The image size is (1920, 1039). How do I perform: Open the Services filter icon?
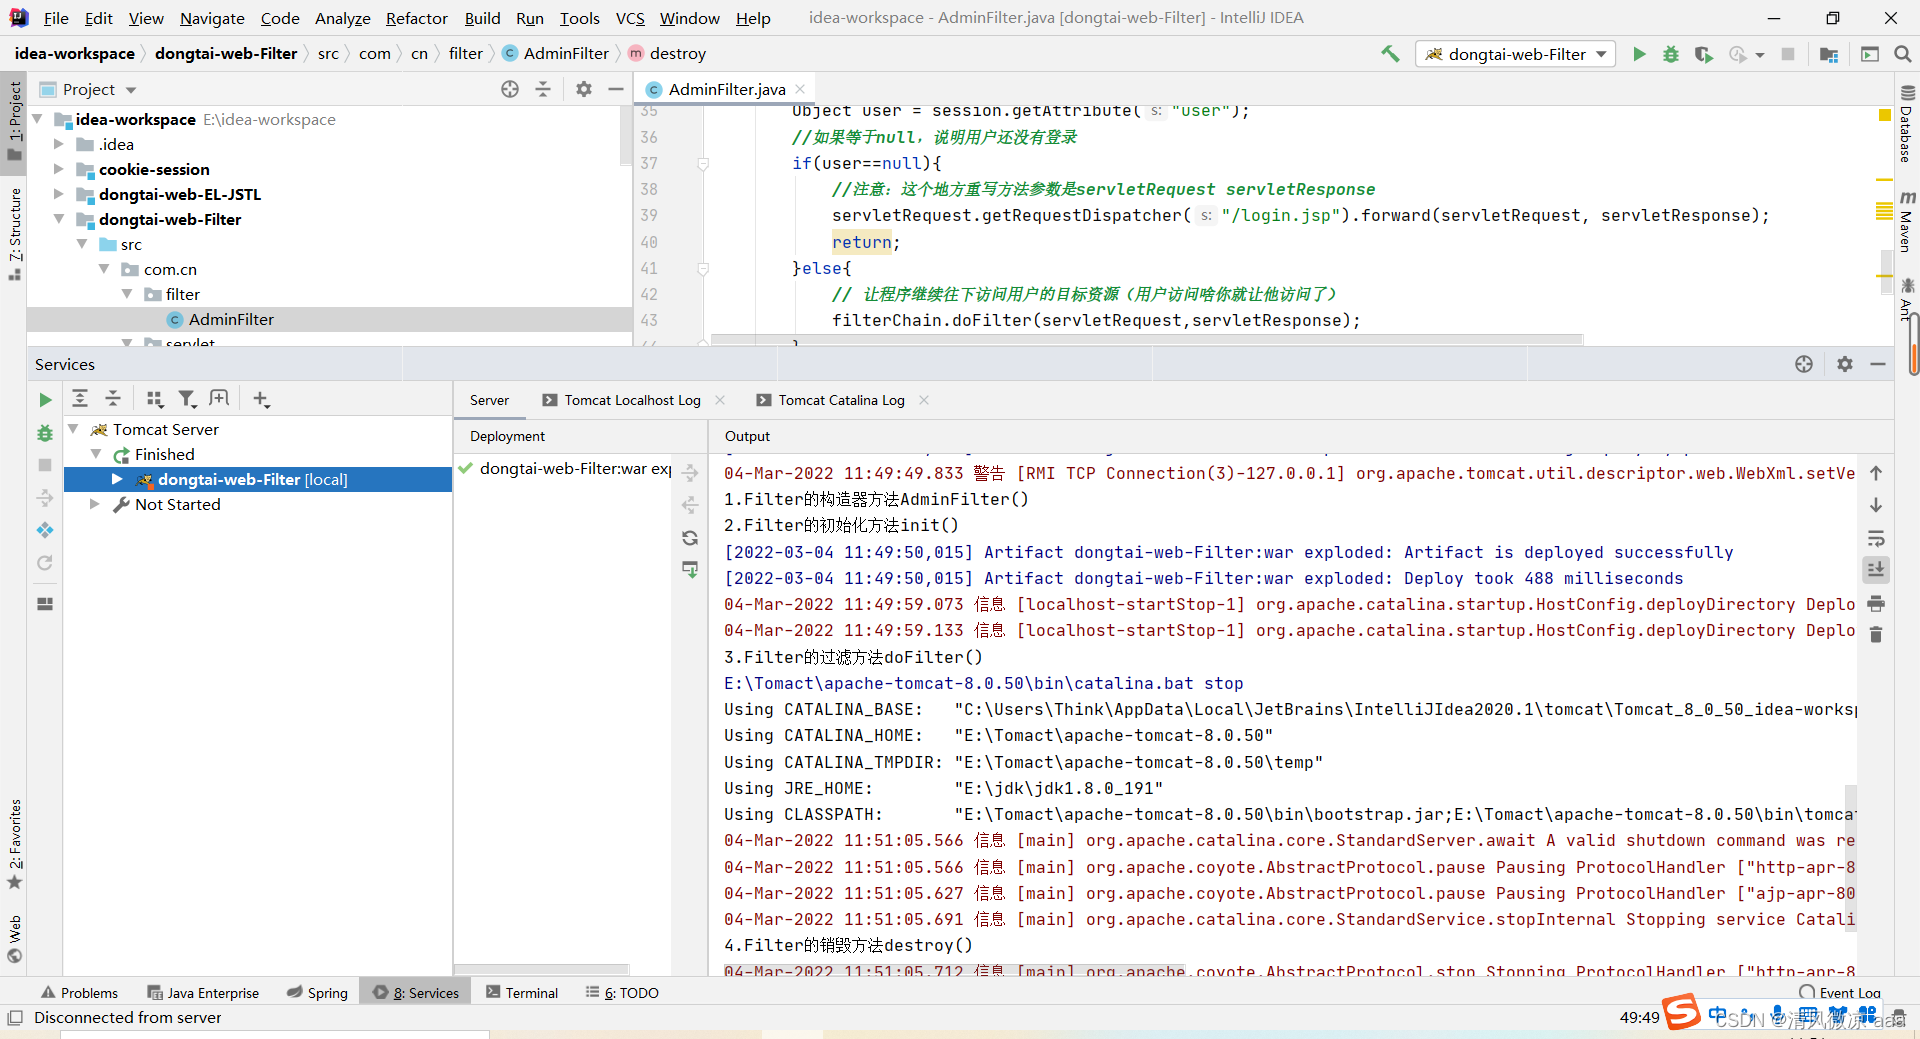(187, 399)
